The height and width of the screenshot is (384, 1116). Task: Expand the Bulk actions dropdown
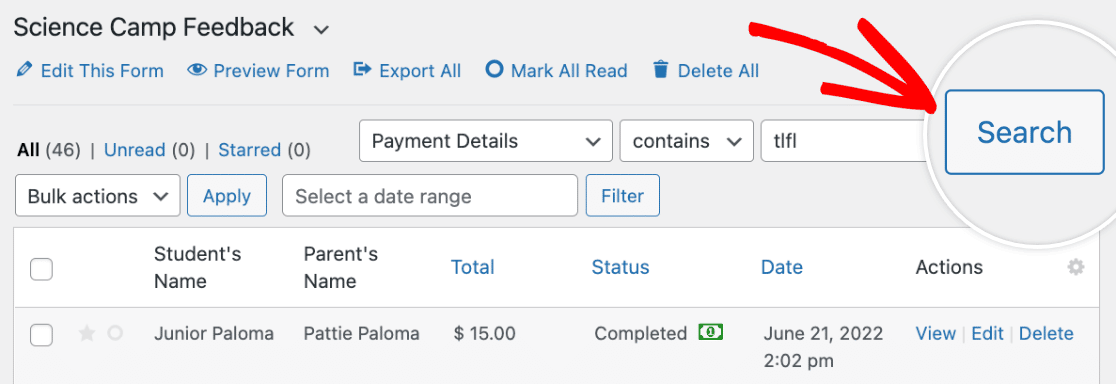coord(98,196)
